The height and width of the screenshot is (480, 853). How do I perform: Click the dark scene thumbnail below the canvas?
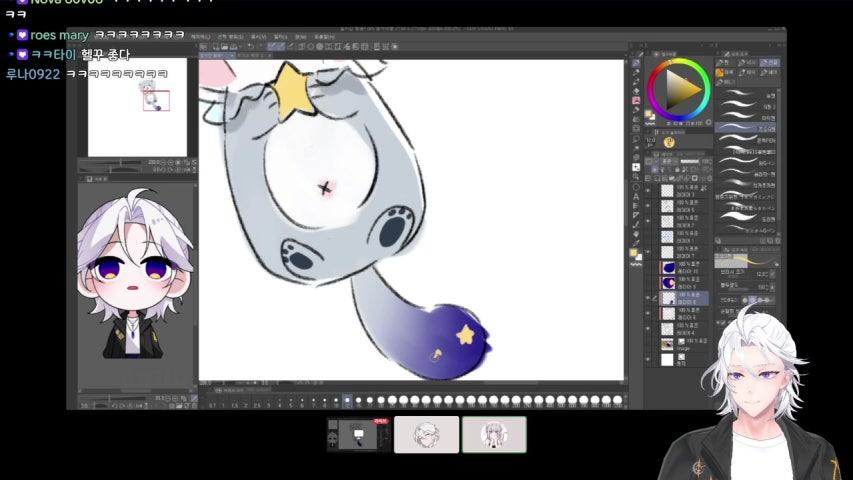[x=359, y=434]
